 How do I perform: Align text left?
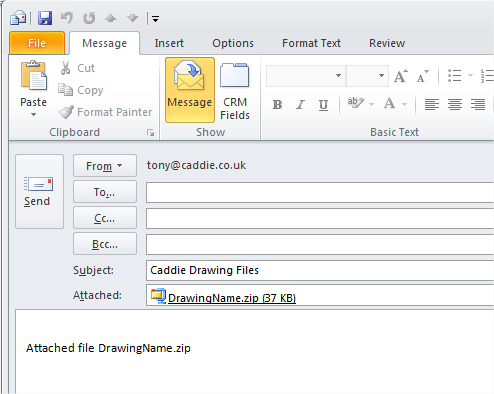click(x=432, y=104)
